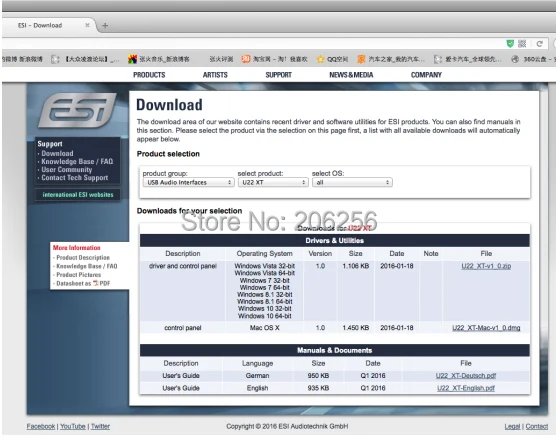Click the 'German' language cell
The image size is (556, 441).
257,376
